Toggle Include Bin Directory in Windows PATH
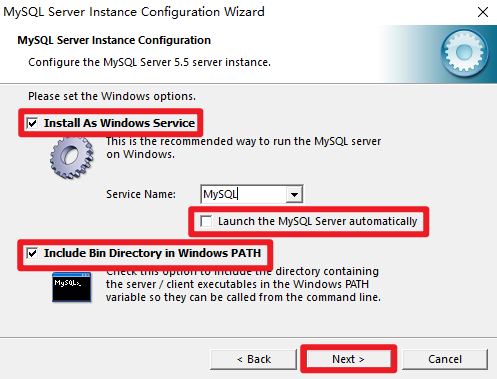 (x=32, y=253)
